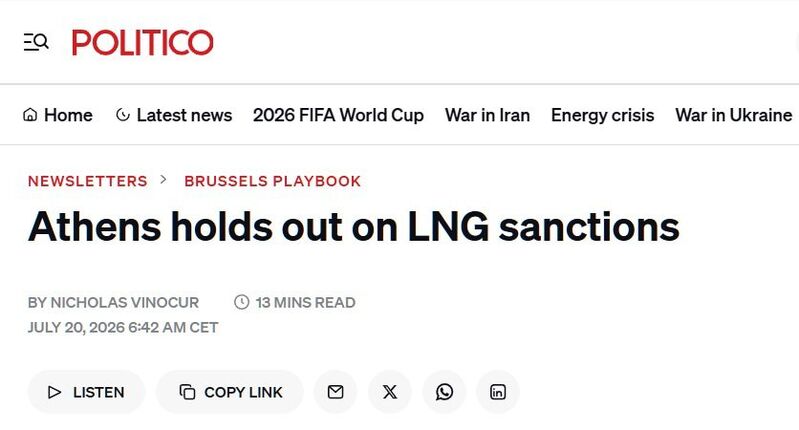The height and width of the screenshot is (430, 799).
Task: Click the clock icon beside Latest news
Action: click(123, 115)
